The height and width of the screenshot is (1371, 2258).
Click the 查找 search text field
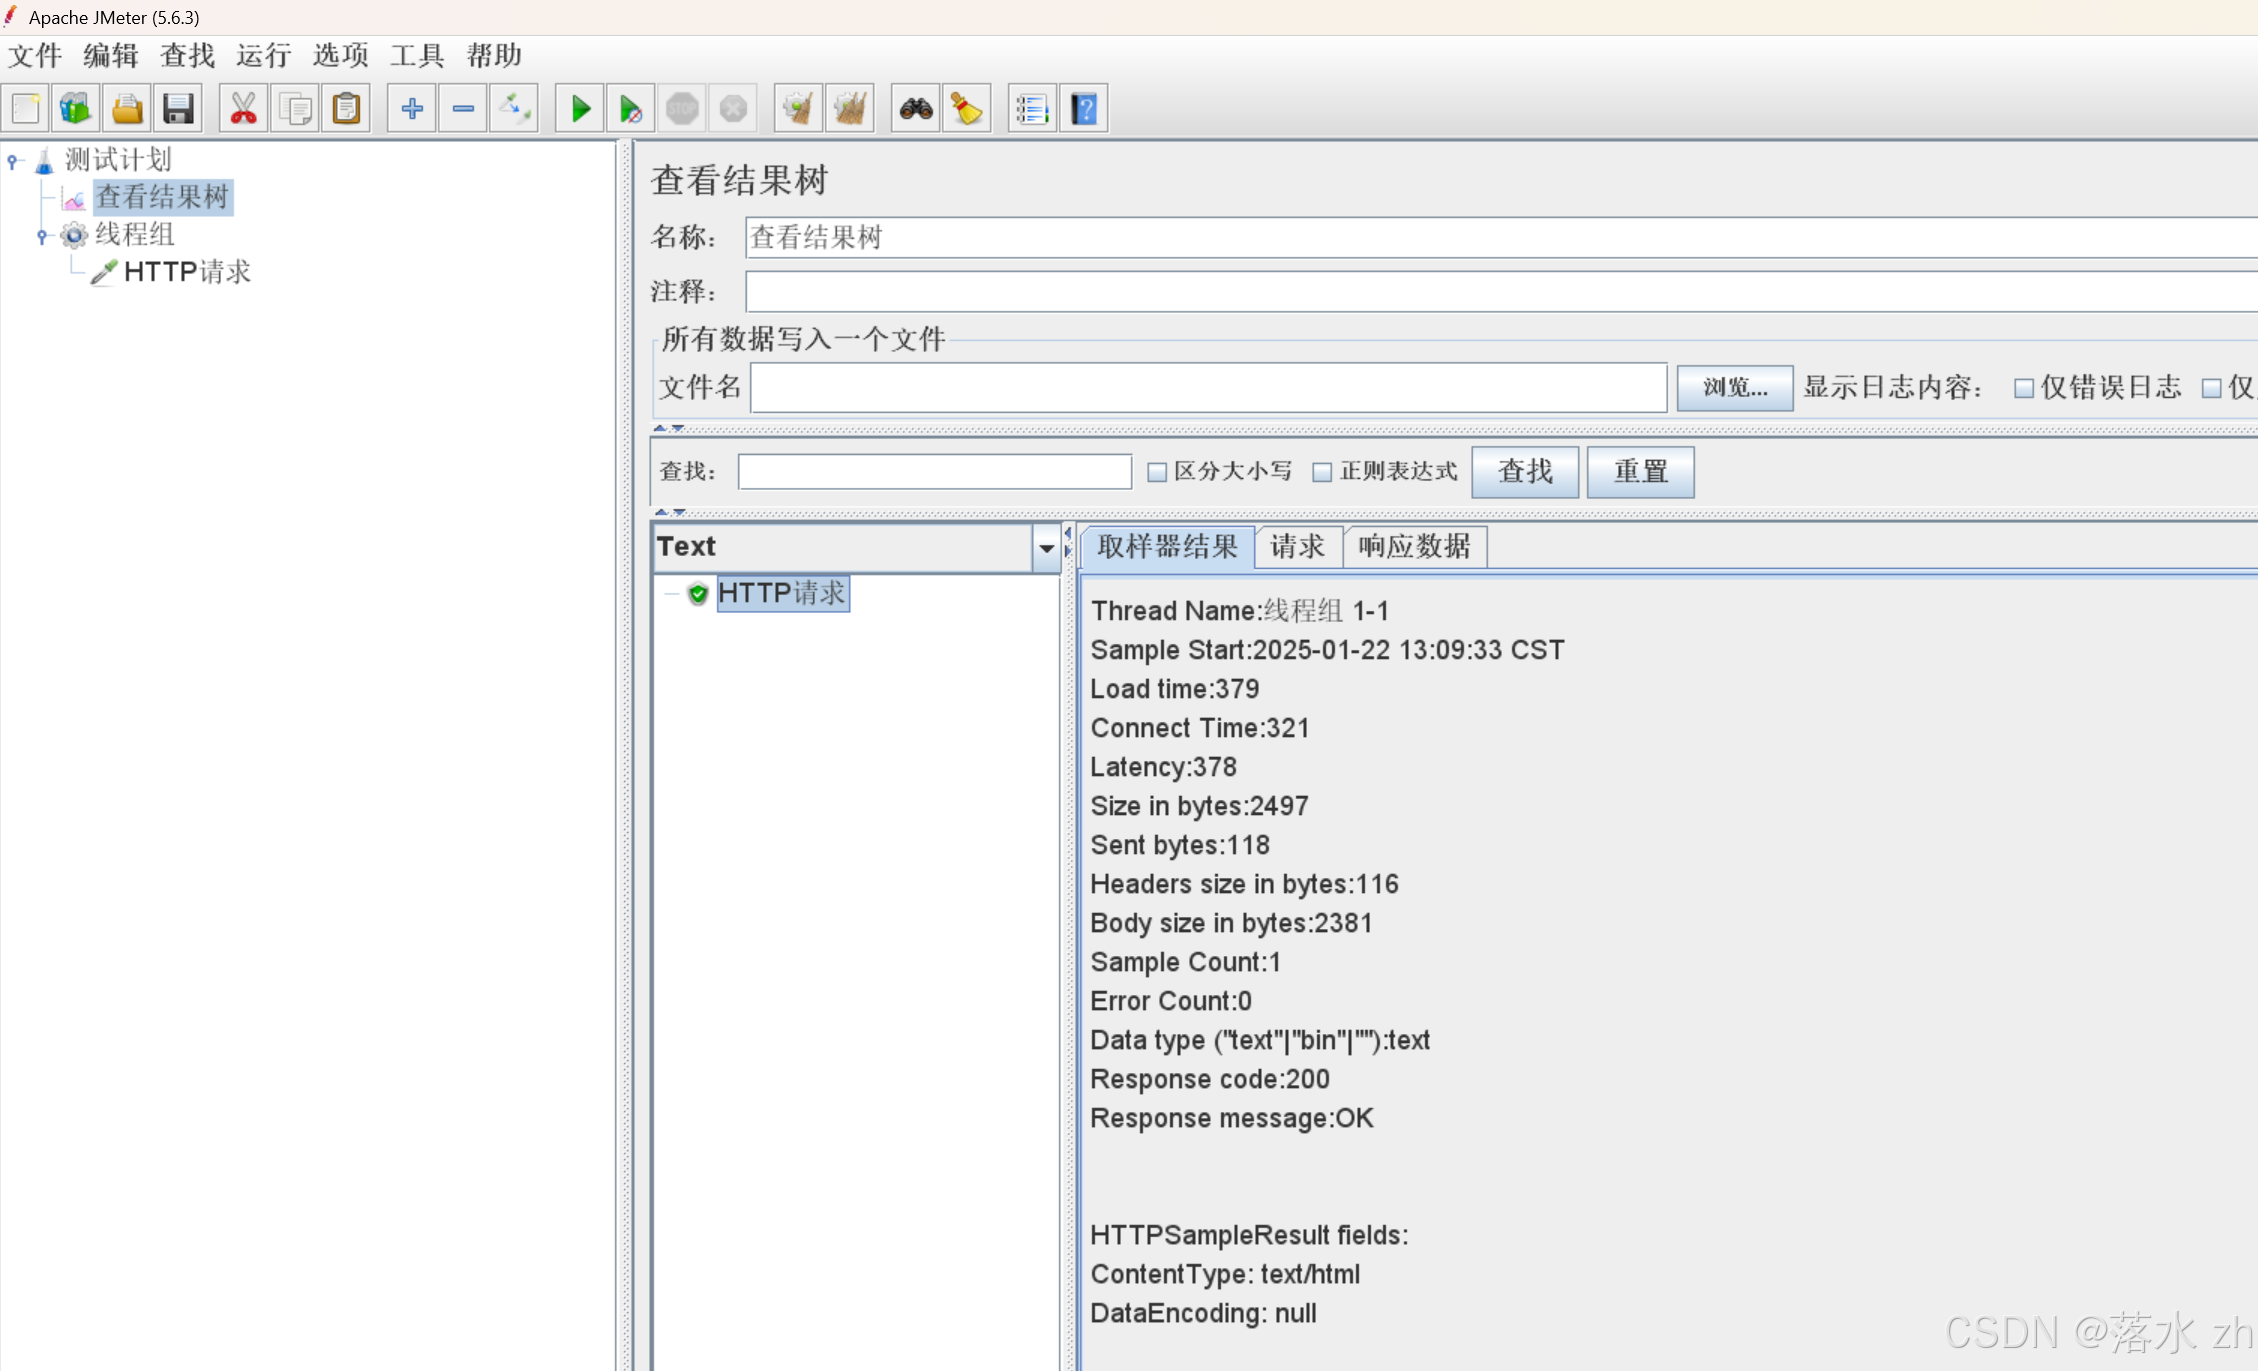(x=934, y=472)
